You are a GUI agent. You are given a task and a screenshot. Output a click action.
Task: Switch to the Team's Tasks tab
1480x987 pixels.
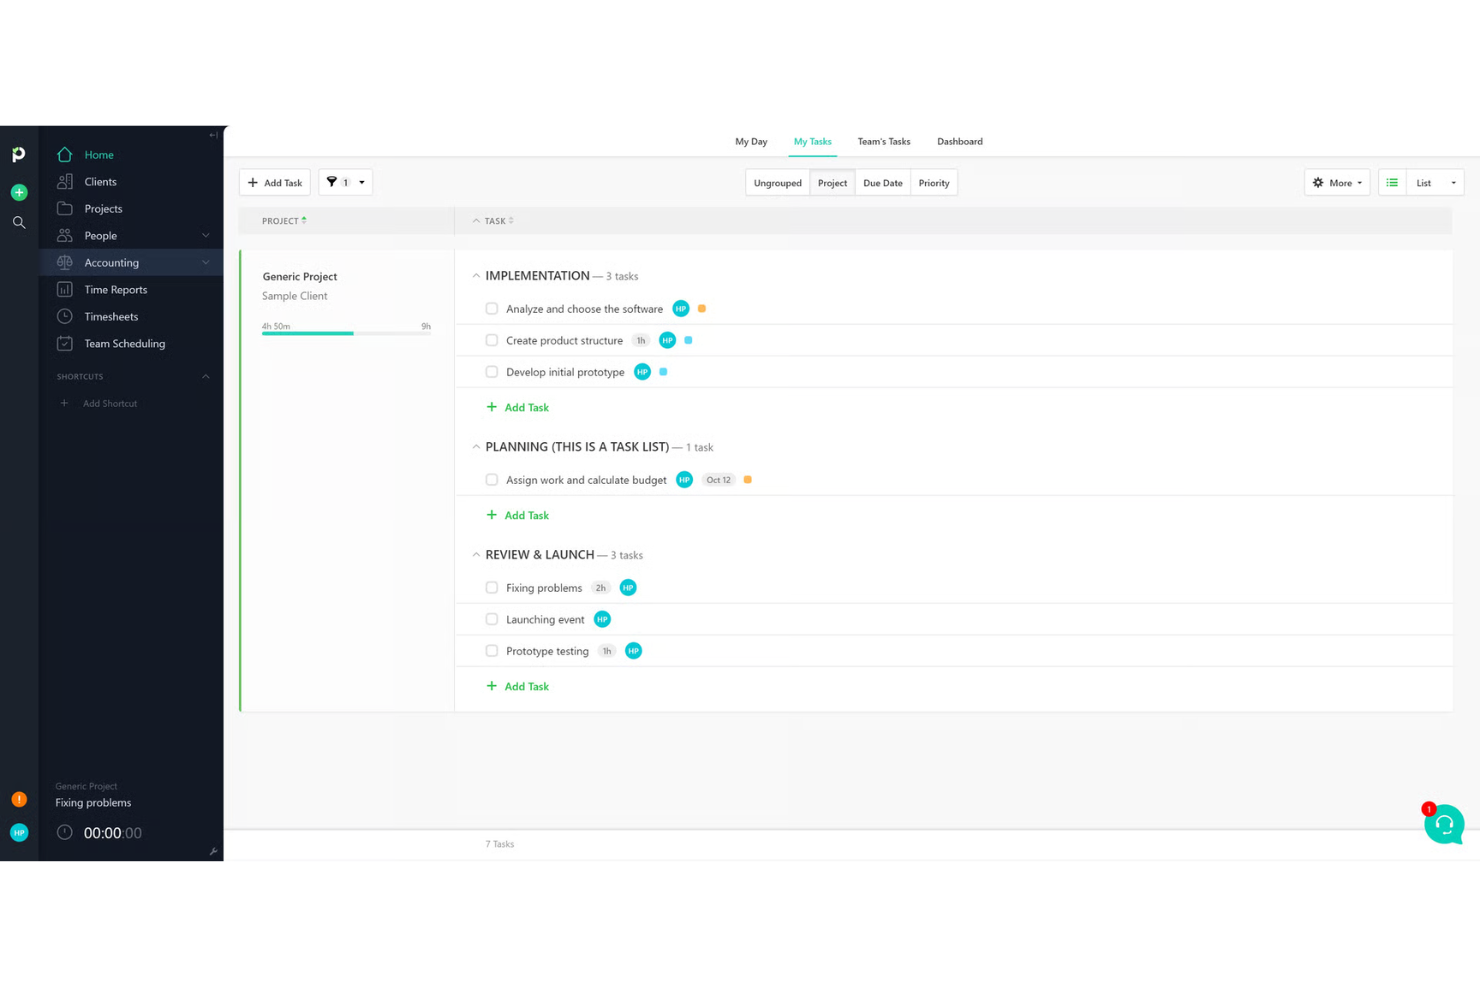tap(883, 141)
